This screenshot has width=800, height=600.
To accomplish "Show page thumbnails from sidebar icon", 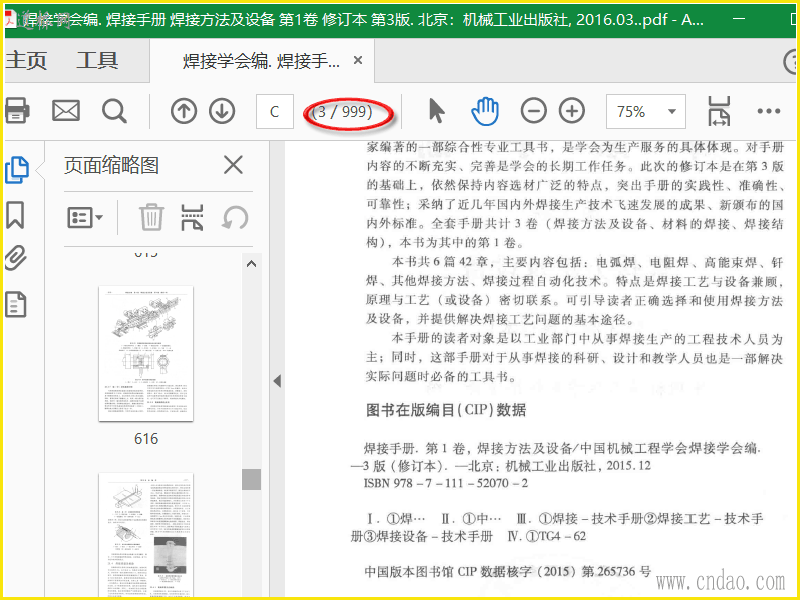I will [17, 170].
